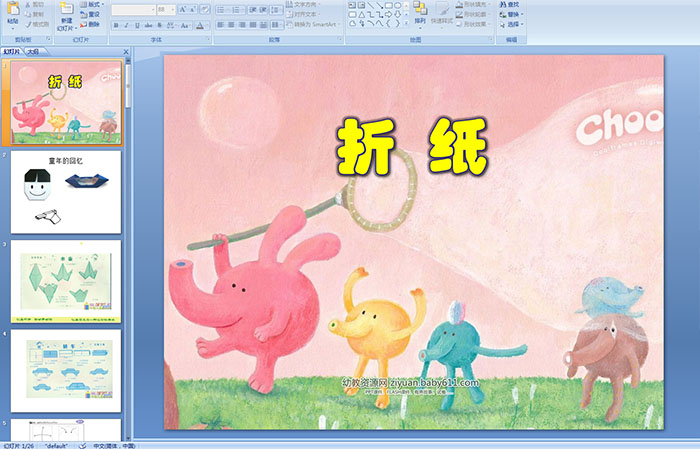Viewport: 700px width, 449px height.
Task: Click the Decrease Indent icon
Action: [253, 9]
